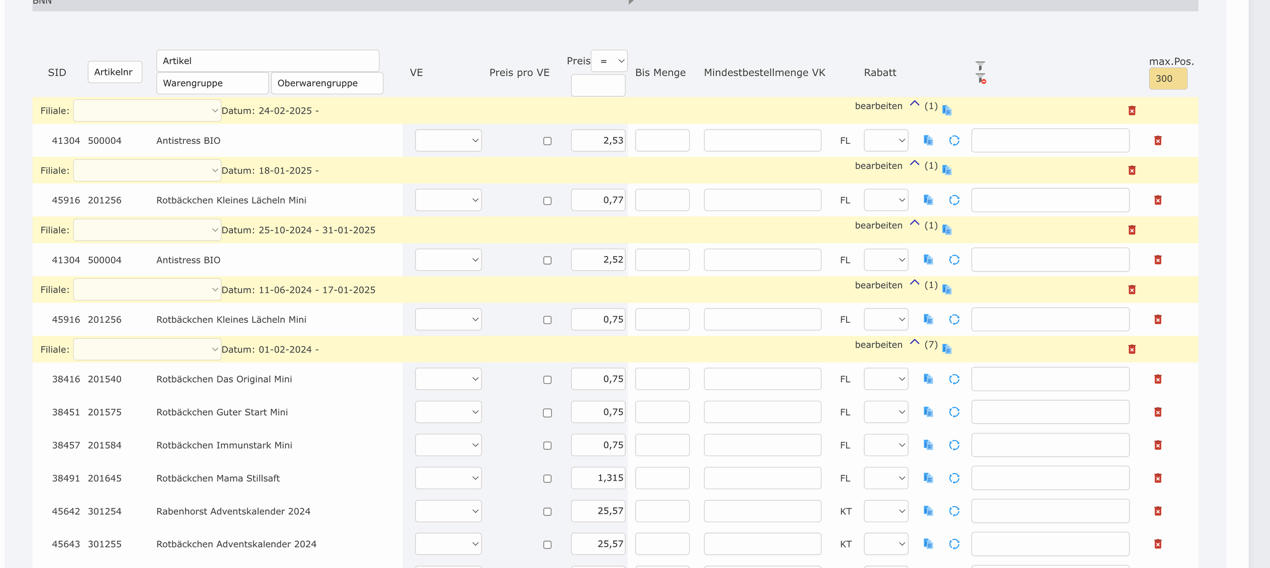Click the refresh icon for Rabenhorst Adventskalender 2024
Screen dimensions: 1270x568
tap(954, 511)
